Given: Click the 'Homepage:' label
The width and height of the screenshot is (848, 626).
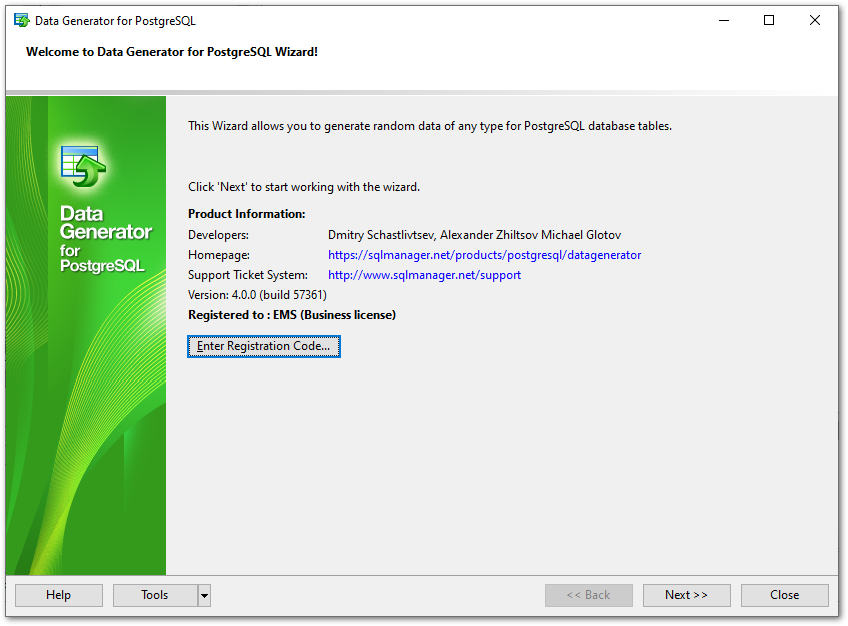Looking at the screenshot, I should coord(219,255).
